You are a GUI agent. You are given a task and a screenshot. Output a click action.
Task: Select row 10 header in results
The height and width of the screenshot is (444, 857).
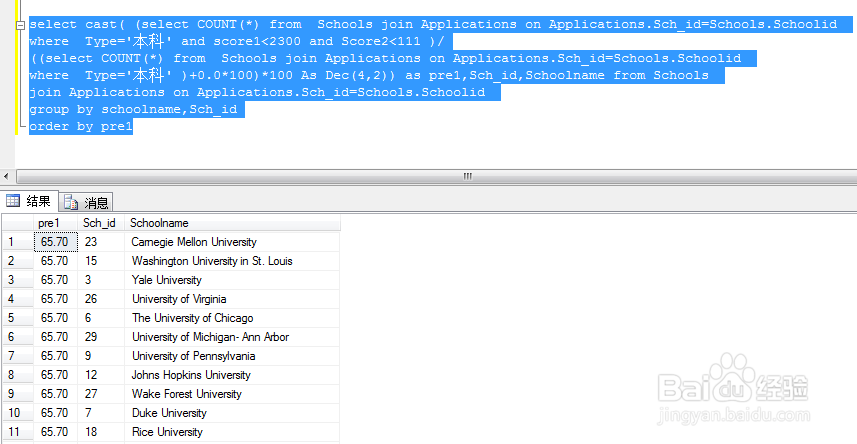18,413
